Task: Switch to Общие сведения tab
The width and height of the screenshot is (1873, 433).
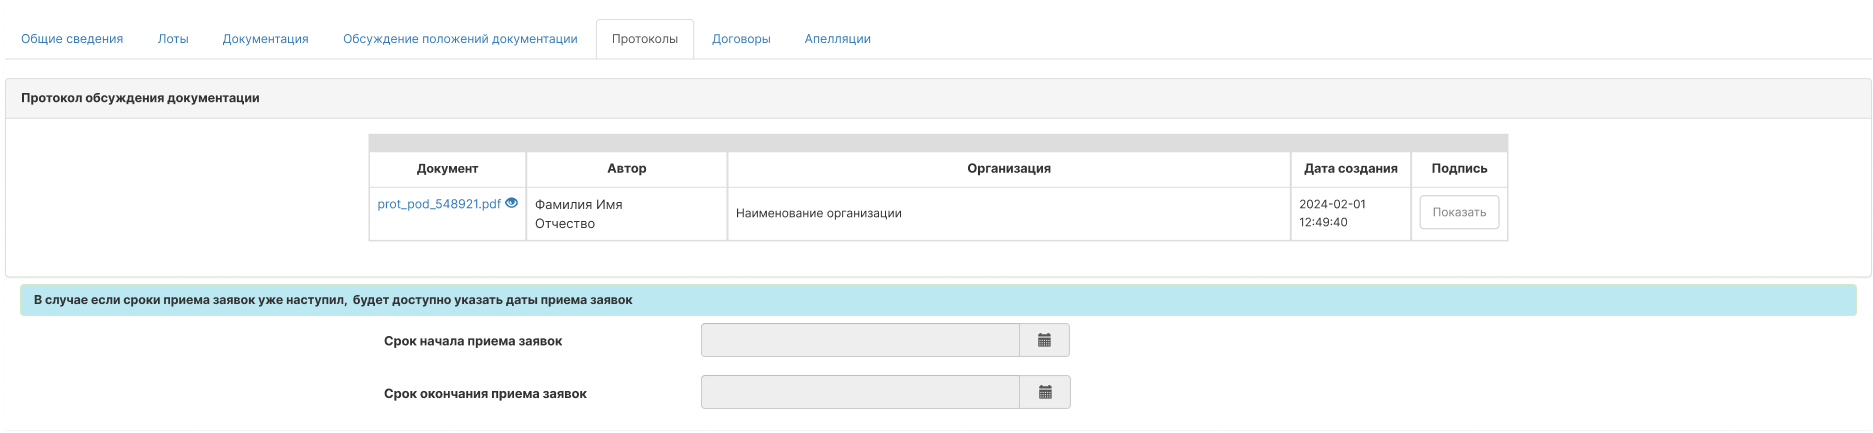Action: (72, 39)
